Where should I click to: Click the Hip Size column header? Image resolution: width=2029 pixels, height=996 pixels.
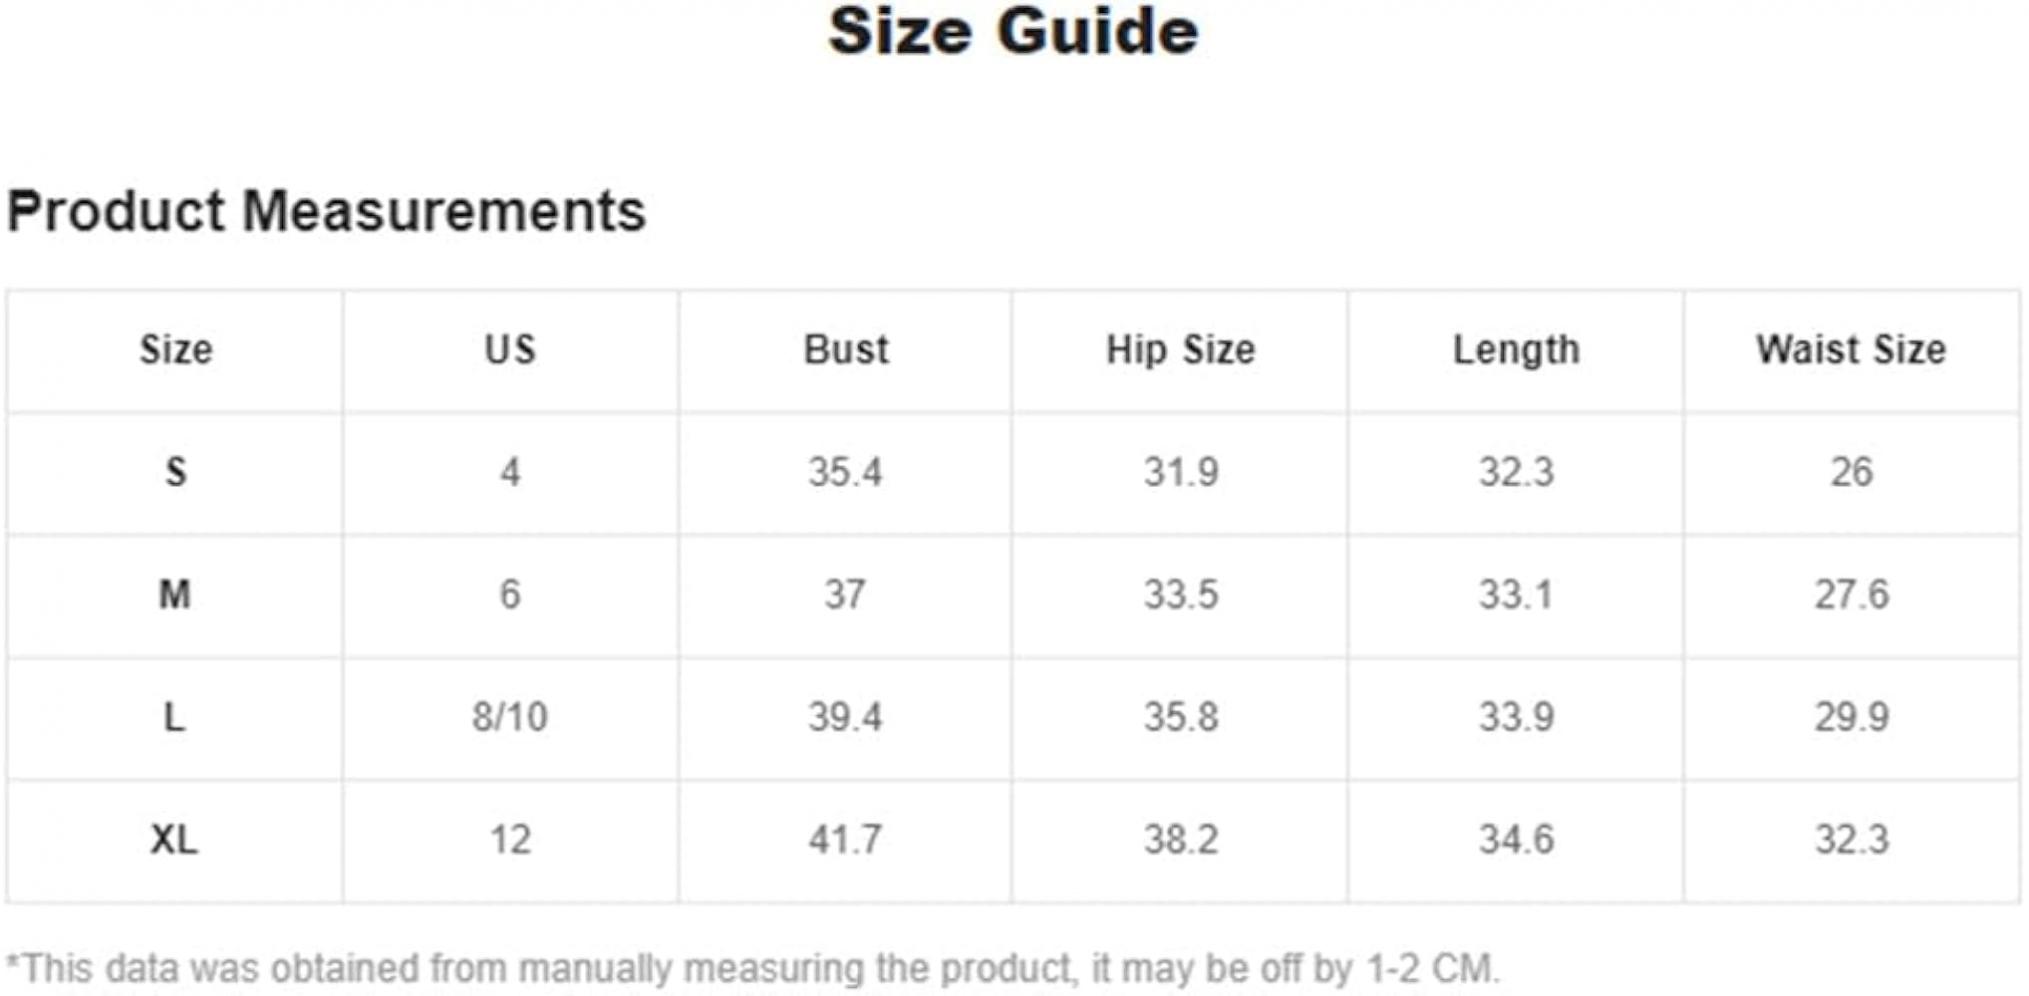pyautogui.click(x=1181, y=350)
